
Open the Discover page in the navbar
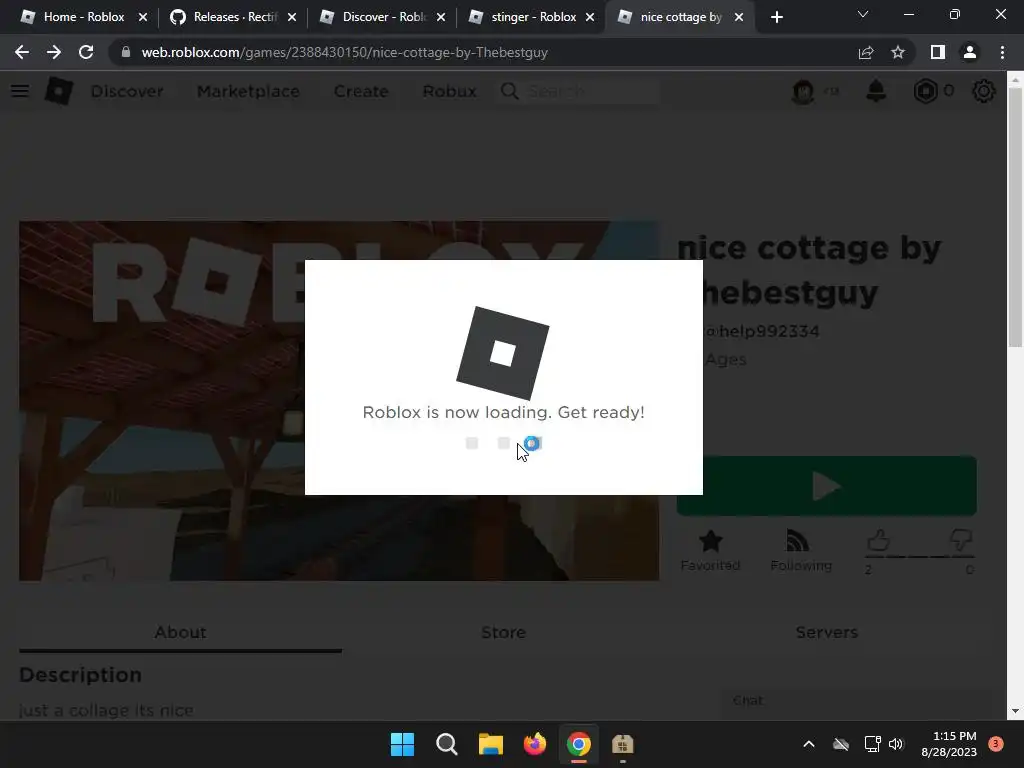[127, 91]
